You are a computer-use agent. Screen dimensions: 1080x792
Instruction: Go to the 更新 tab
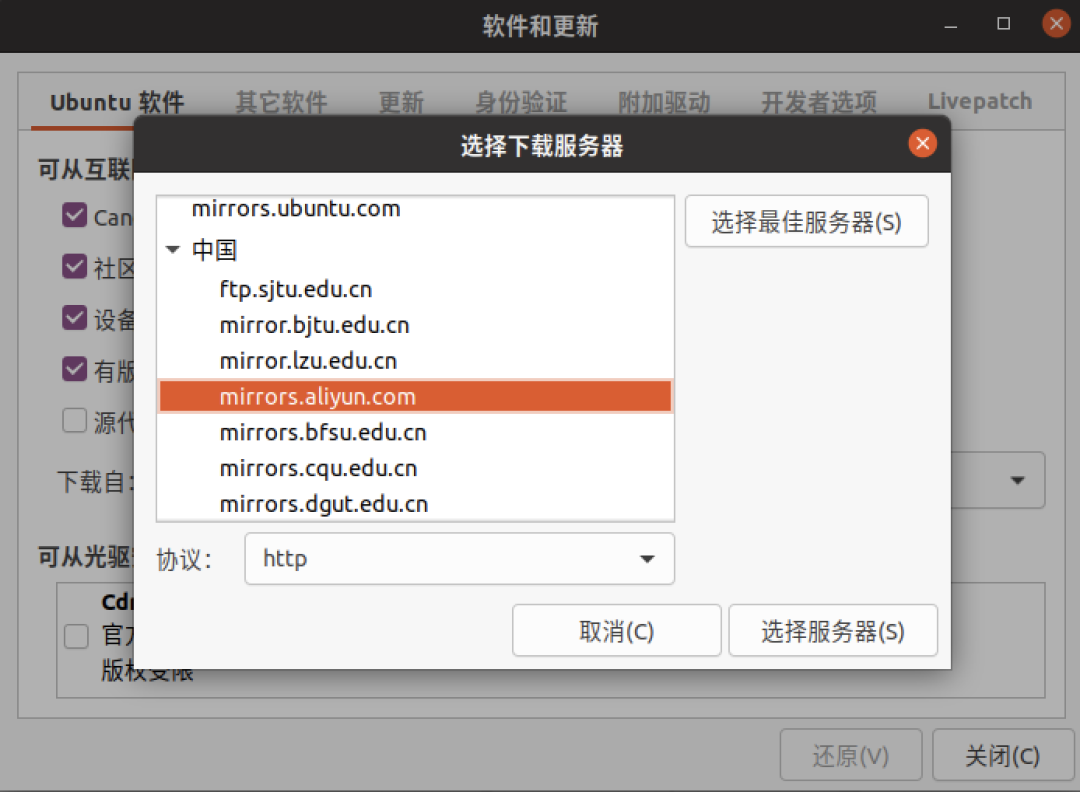tap(401, 103)
